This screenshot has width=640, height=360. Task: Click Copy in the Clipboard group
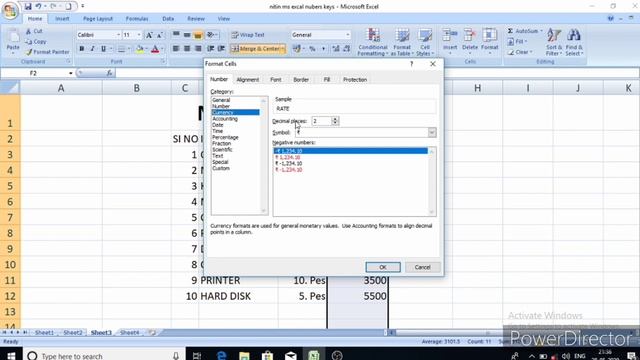coord(36,42)
